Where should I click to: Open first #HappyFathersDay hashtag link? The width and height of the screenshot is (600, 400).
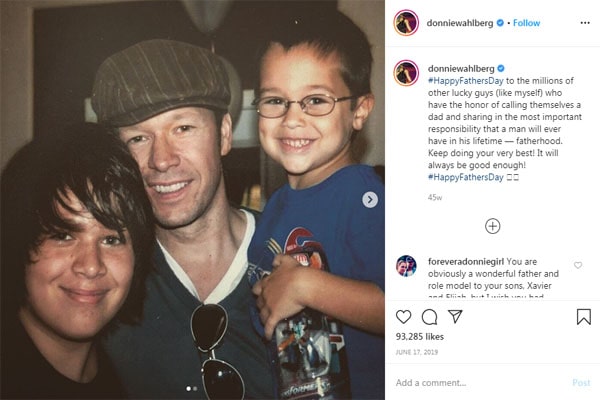click(466, 81)
